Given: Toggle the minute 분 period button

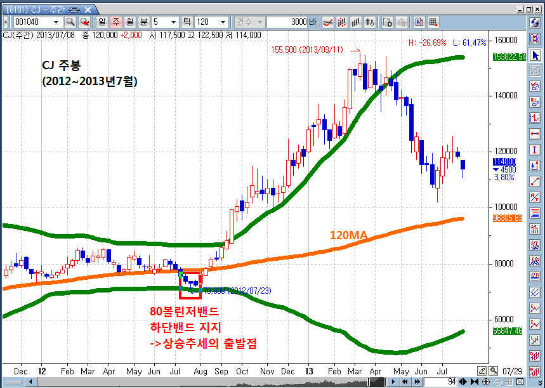Looking at the screenshot, I should click(x=144, y=22).
